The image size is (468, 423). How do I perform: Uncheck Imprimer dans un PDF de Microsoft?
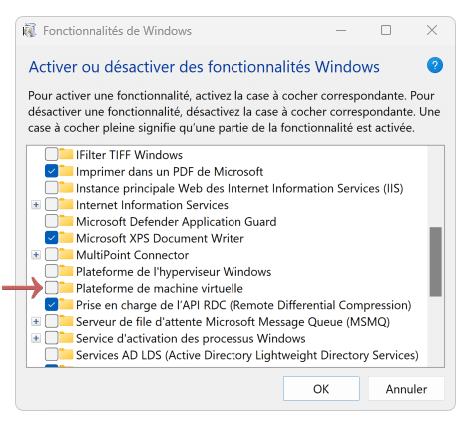coord(51,171)
